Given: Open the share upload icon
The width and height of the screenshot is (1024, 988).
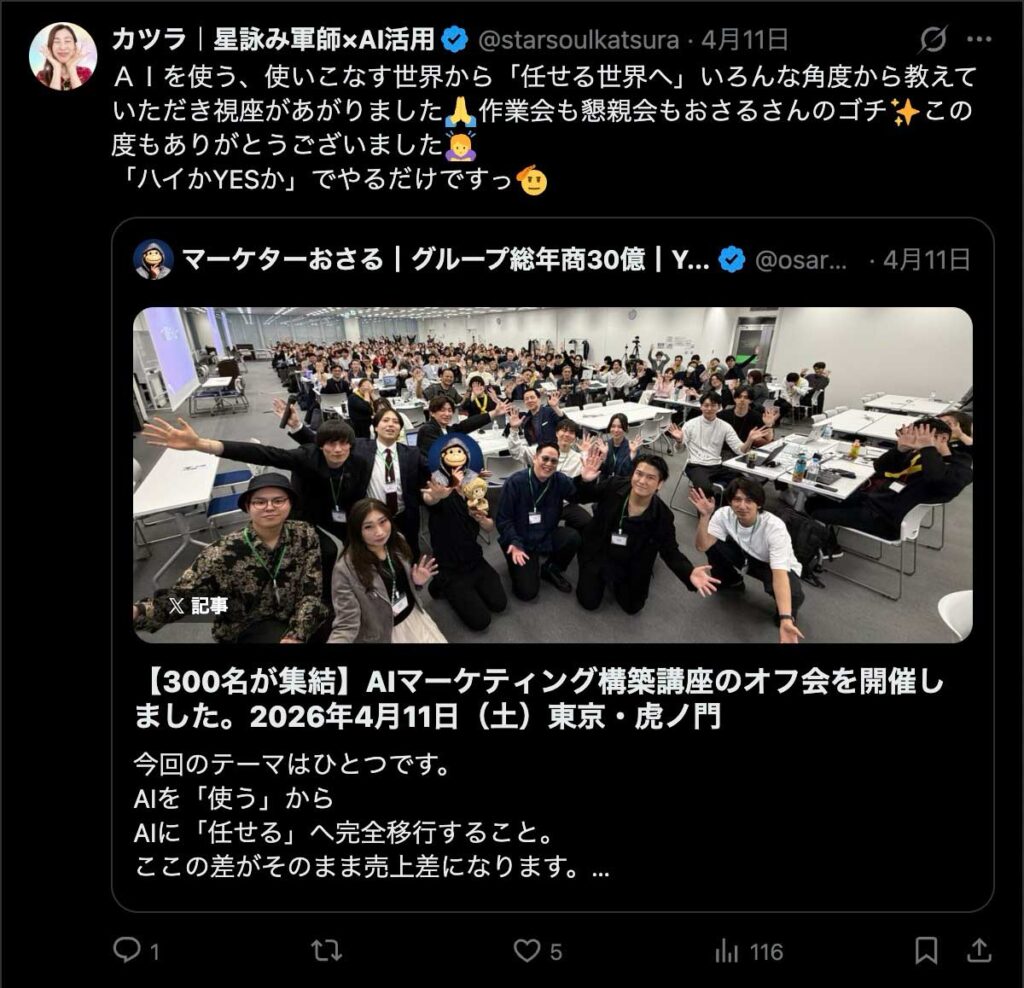Looking at the screenshot, I should [978, 950].
